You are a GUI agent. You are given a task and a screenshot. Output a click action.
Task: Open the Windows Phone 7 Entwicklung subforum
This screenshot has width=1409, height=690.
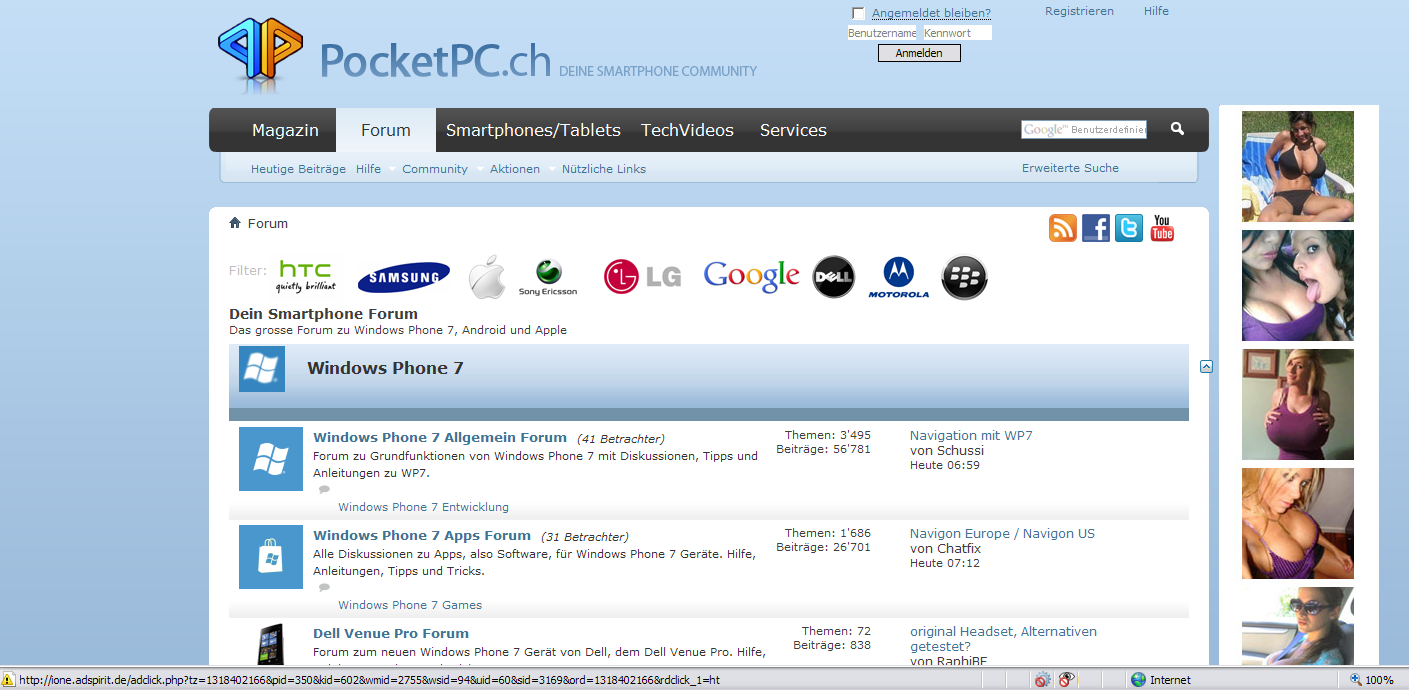pos(423,507)
